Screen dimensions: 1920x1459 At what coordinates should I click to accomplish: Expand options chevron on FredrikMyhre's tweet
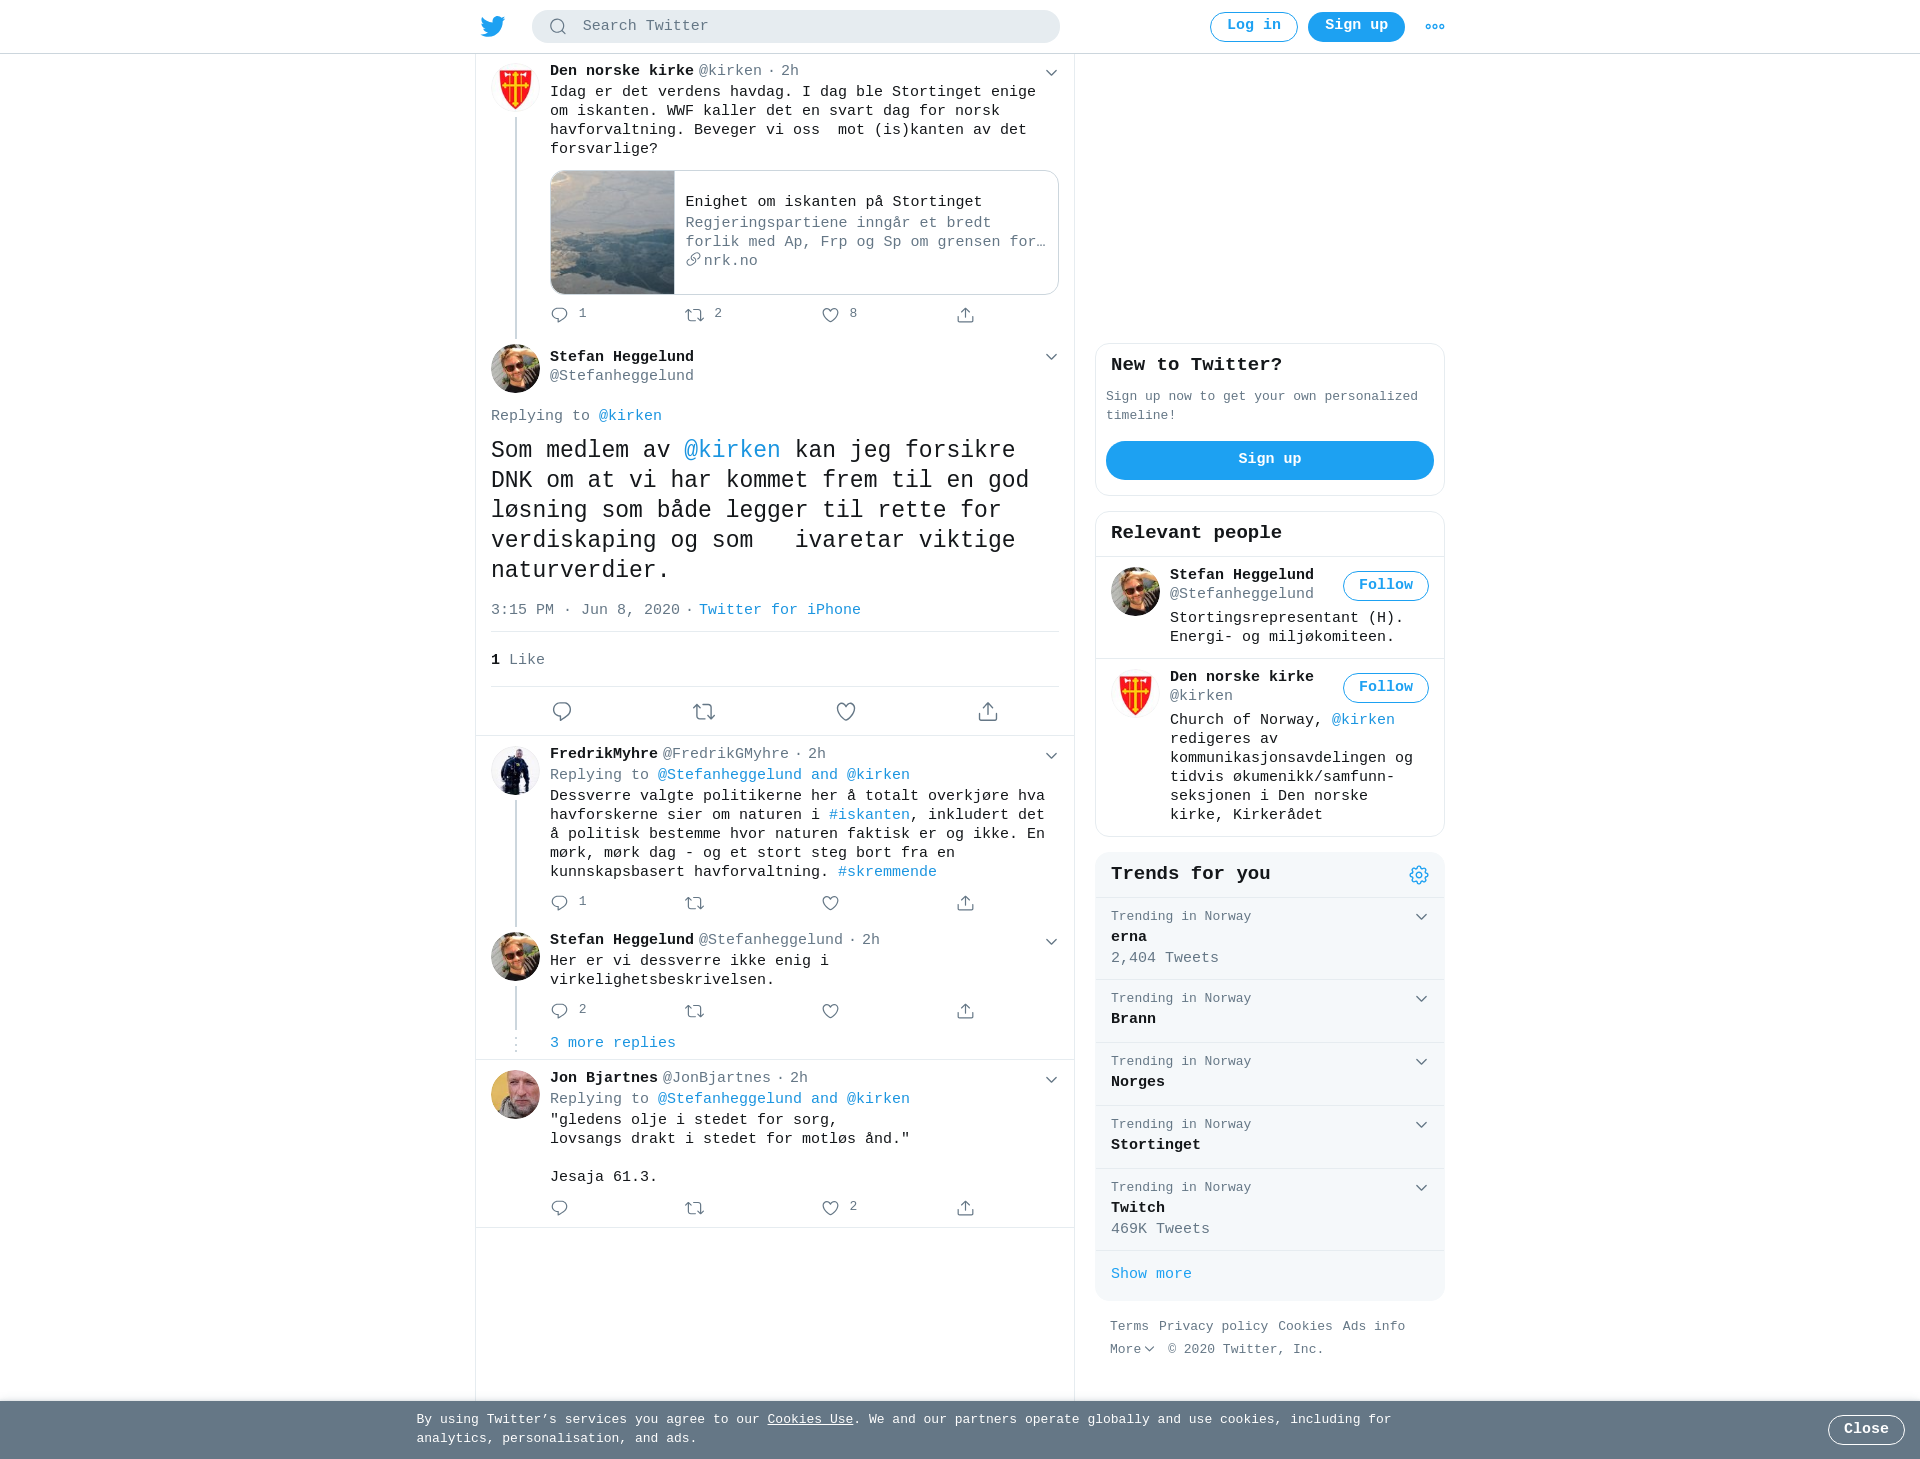coord(1051,756)
